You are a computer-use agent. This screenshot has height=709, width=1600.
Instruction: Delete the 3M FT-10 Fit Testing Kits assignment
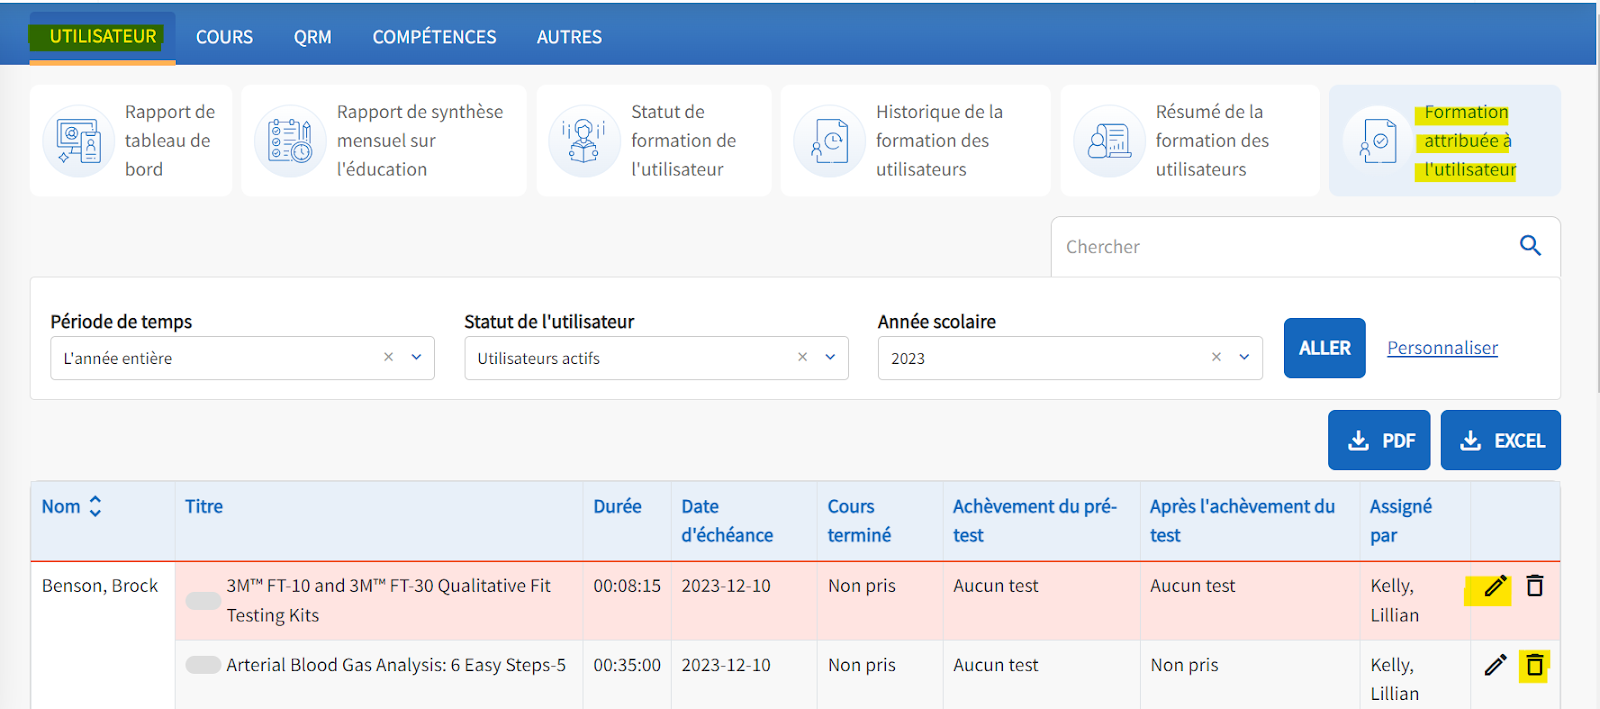(x=1535, y=586)
